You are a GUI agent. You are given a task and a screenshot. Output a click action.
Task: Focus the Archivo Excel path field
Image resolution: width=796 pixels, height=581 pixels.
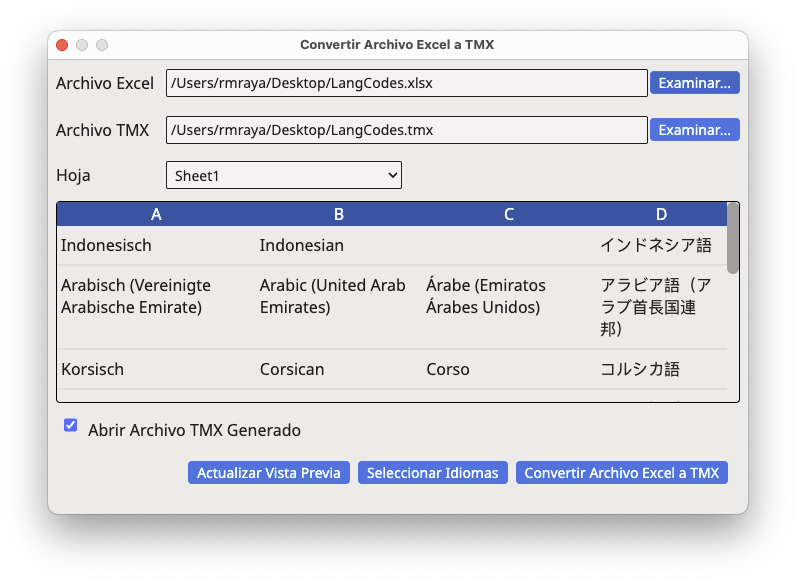click(x=407, y=83)
